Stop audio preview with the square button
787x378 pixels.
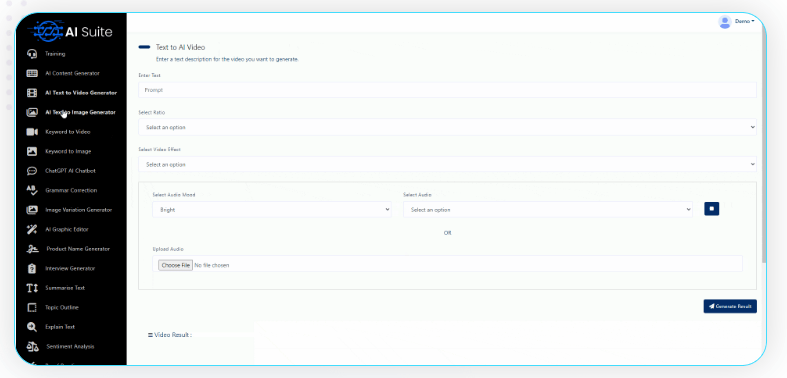click(711, 209)
